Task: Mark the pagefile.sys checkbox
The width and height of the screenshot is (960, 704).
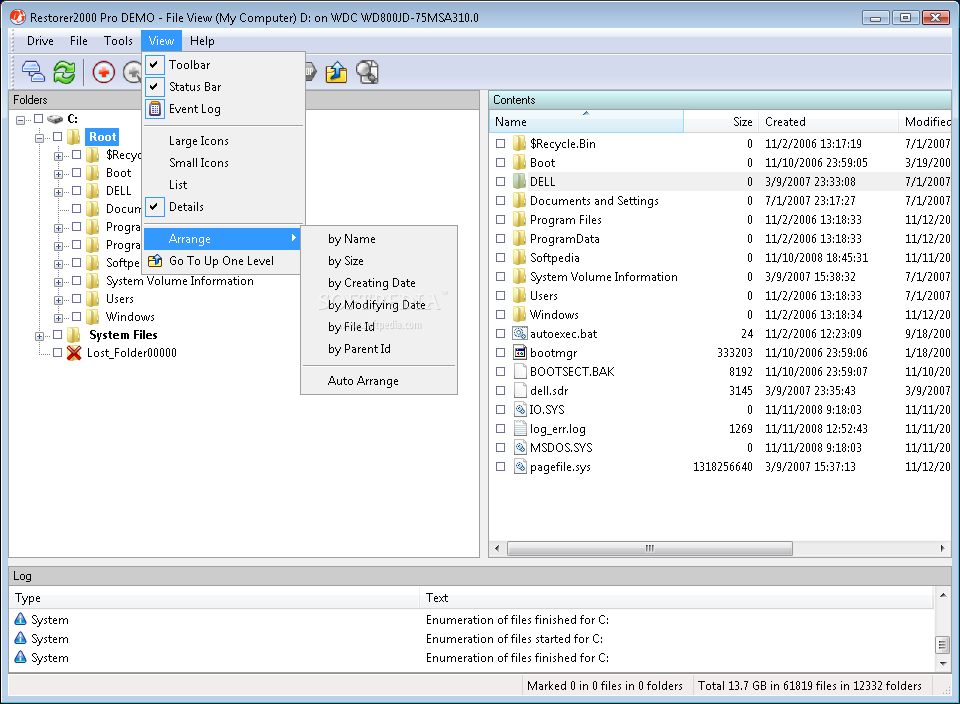Action: click(x=500, y=466)
